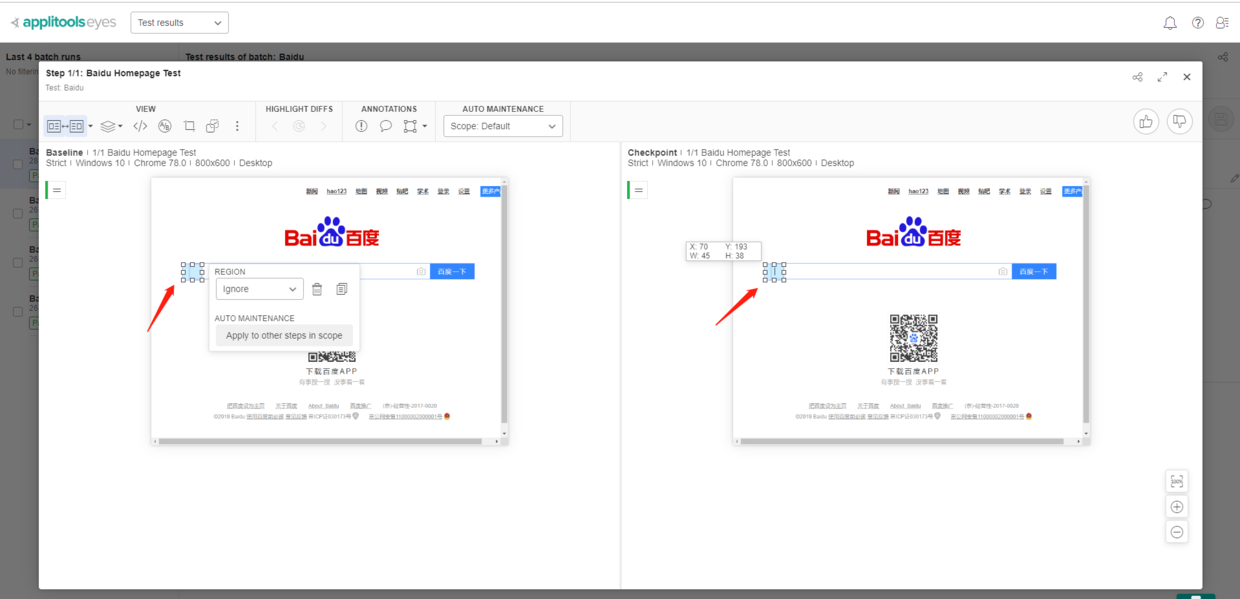This screenshot has height=599, width=1240.
Task: Select the annotation region tool icon
Action: [410, 126]
